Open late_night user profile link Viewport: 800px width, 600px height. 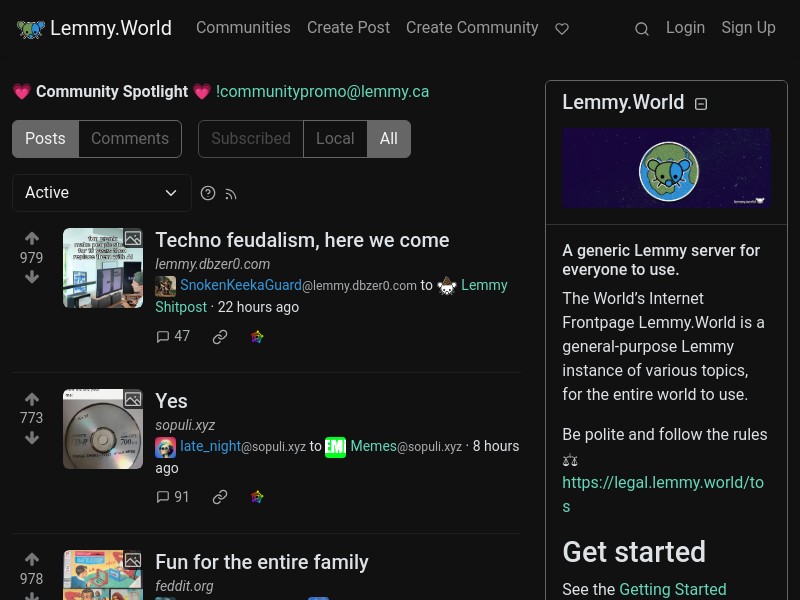coord(210,446)
